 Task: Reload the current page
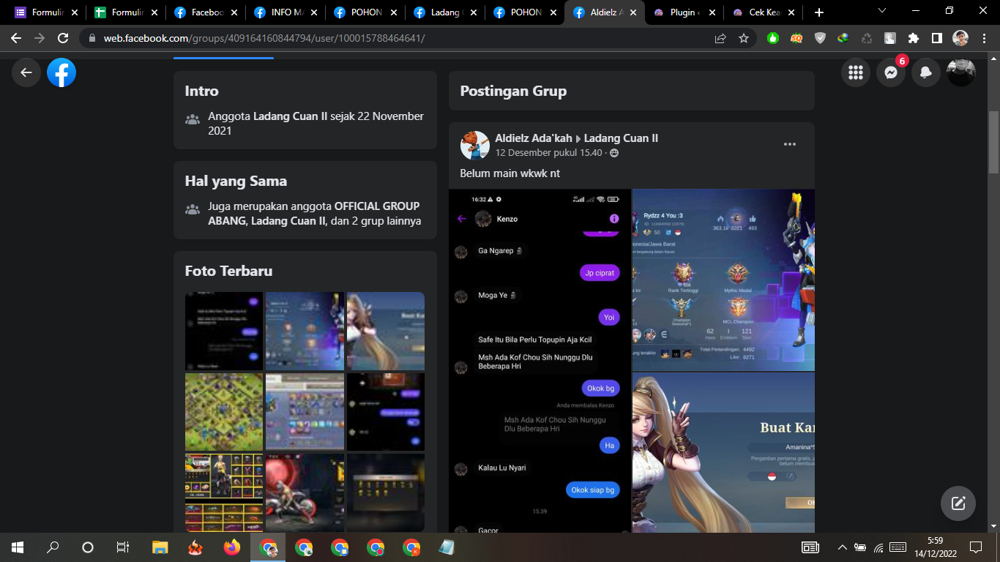point(62,38)
